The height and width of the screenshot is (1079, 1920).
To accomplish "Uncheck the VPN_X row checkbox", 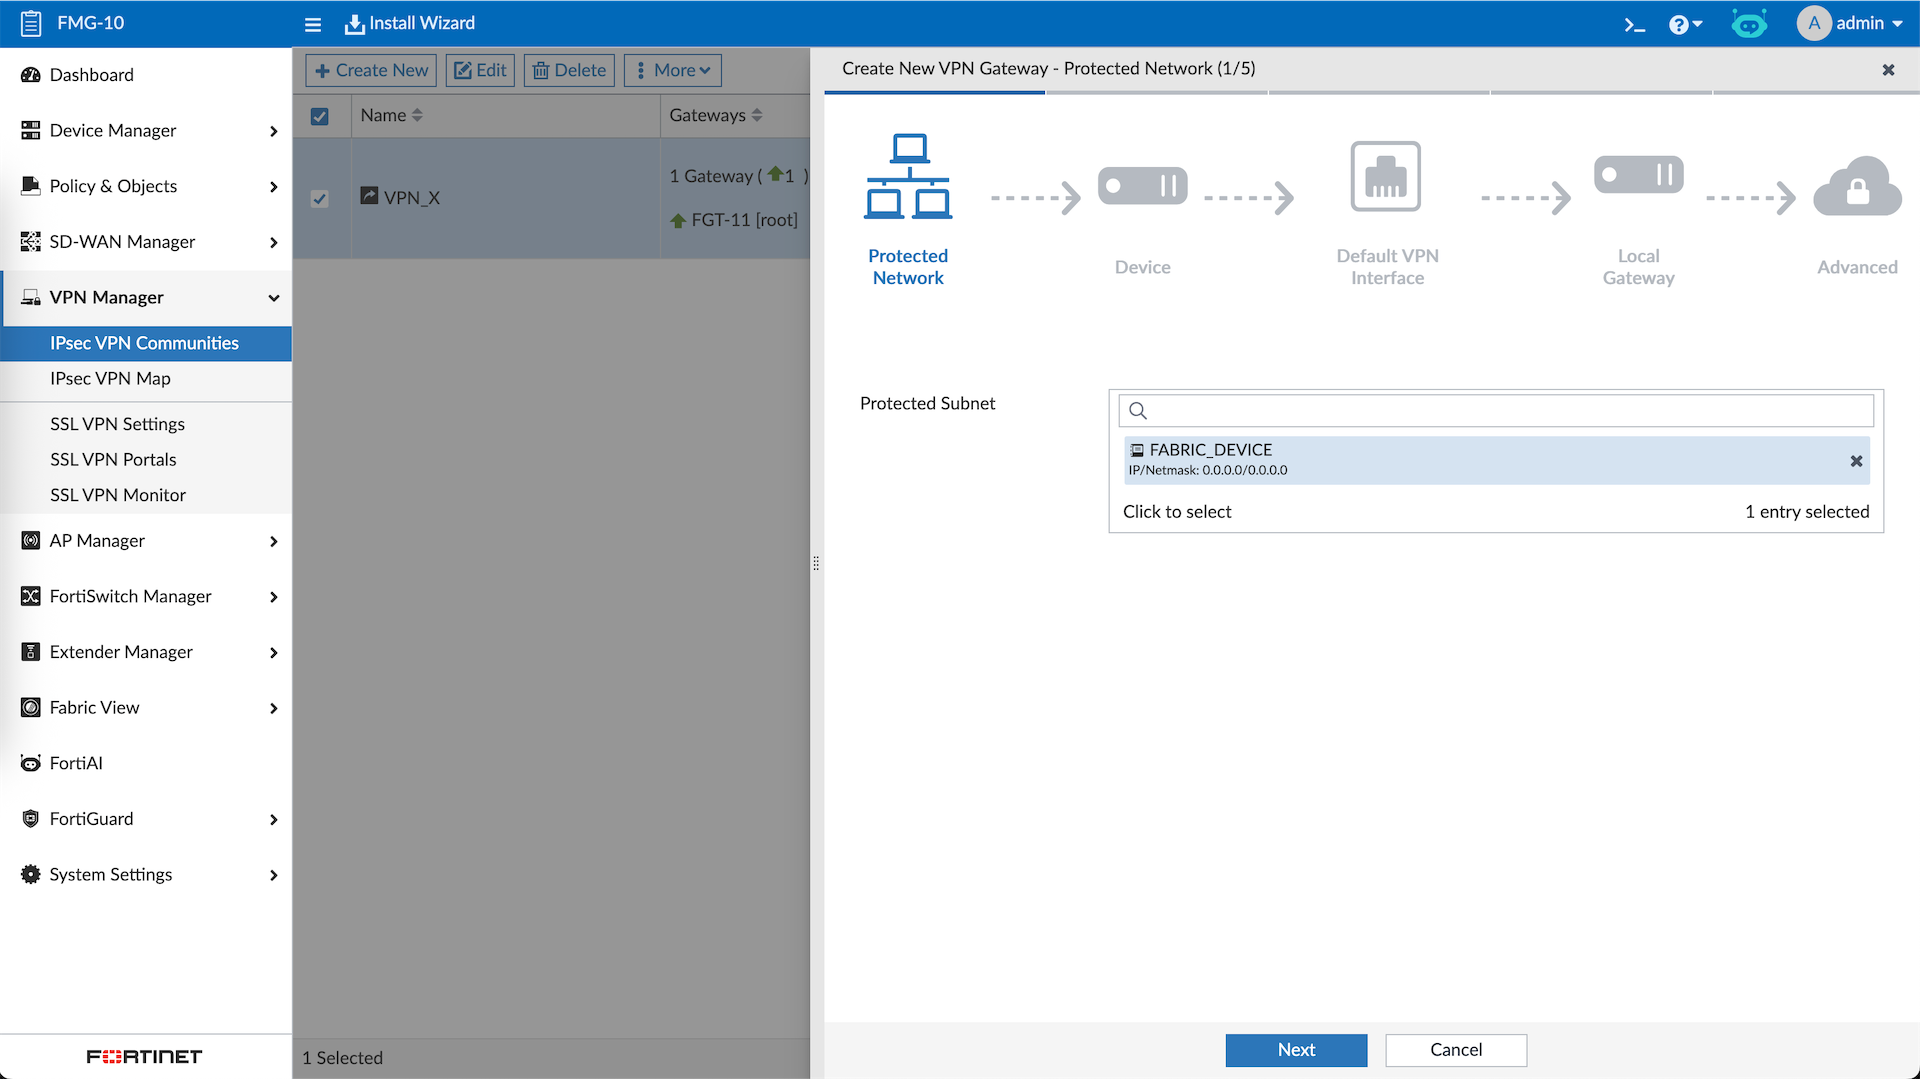I will coord(320,198).
